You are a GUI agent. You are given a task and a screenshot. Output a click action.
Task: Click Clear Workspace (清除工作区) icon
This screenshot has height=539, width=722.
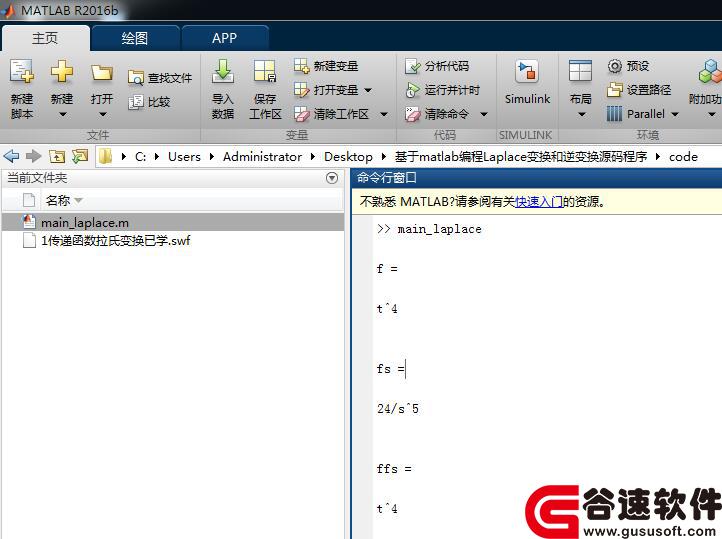click(301, 114)
